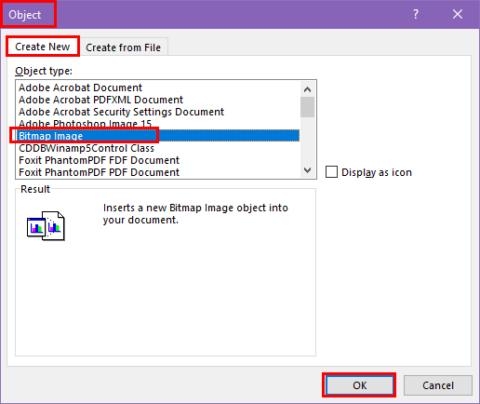Dismiss dialog with Cancel button
480x404 pixels.
pos(438,385)
